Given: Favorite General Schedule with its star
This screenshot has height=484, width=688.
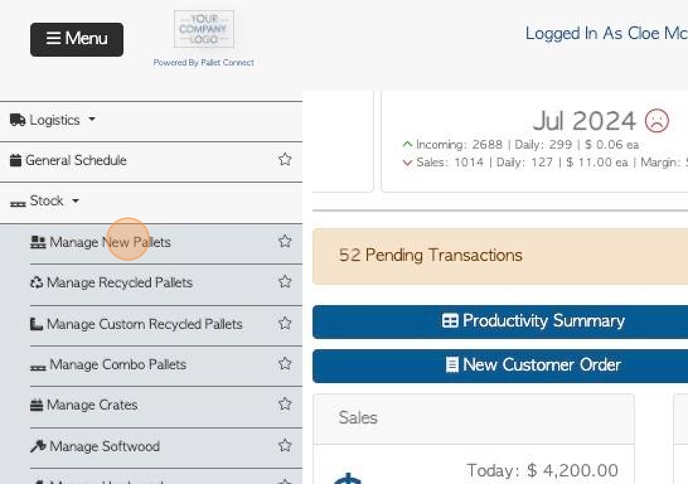Looking at the screenshot, I should pyautogui.click(x=285, y=159).
